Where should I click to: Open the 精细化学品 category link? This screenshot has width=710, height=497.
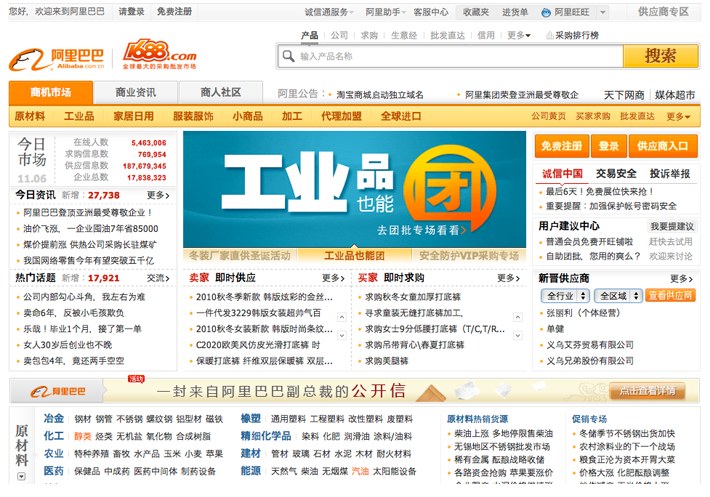266,436
